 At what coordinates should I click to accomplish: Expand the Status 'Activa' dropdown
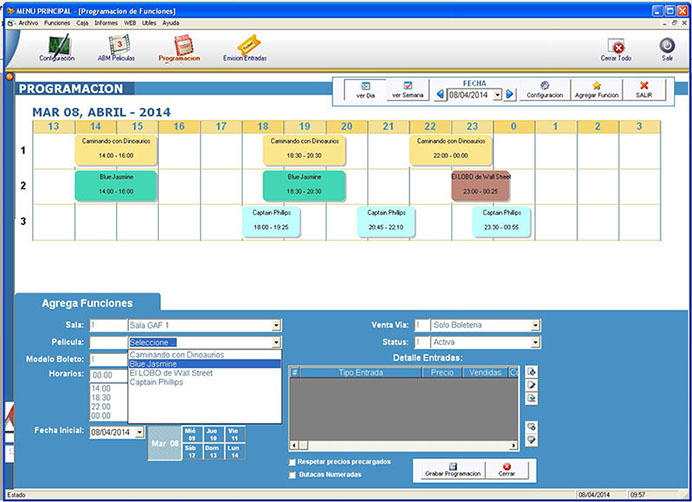[535, 342]
